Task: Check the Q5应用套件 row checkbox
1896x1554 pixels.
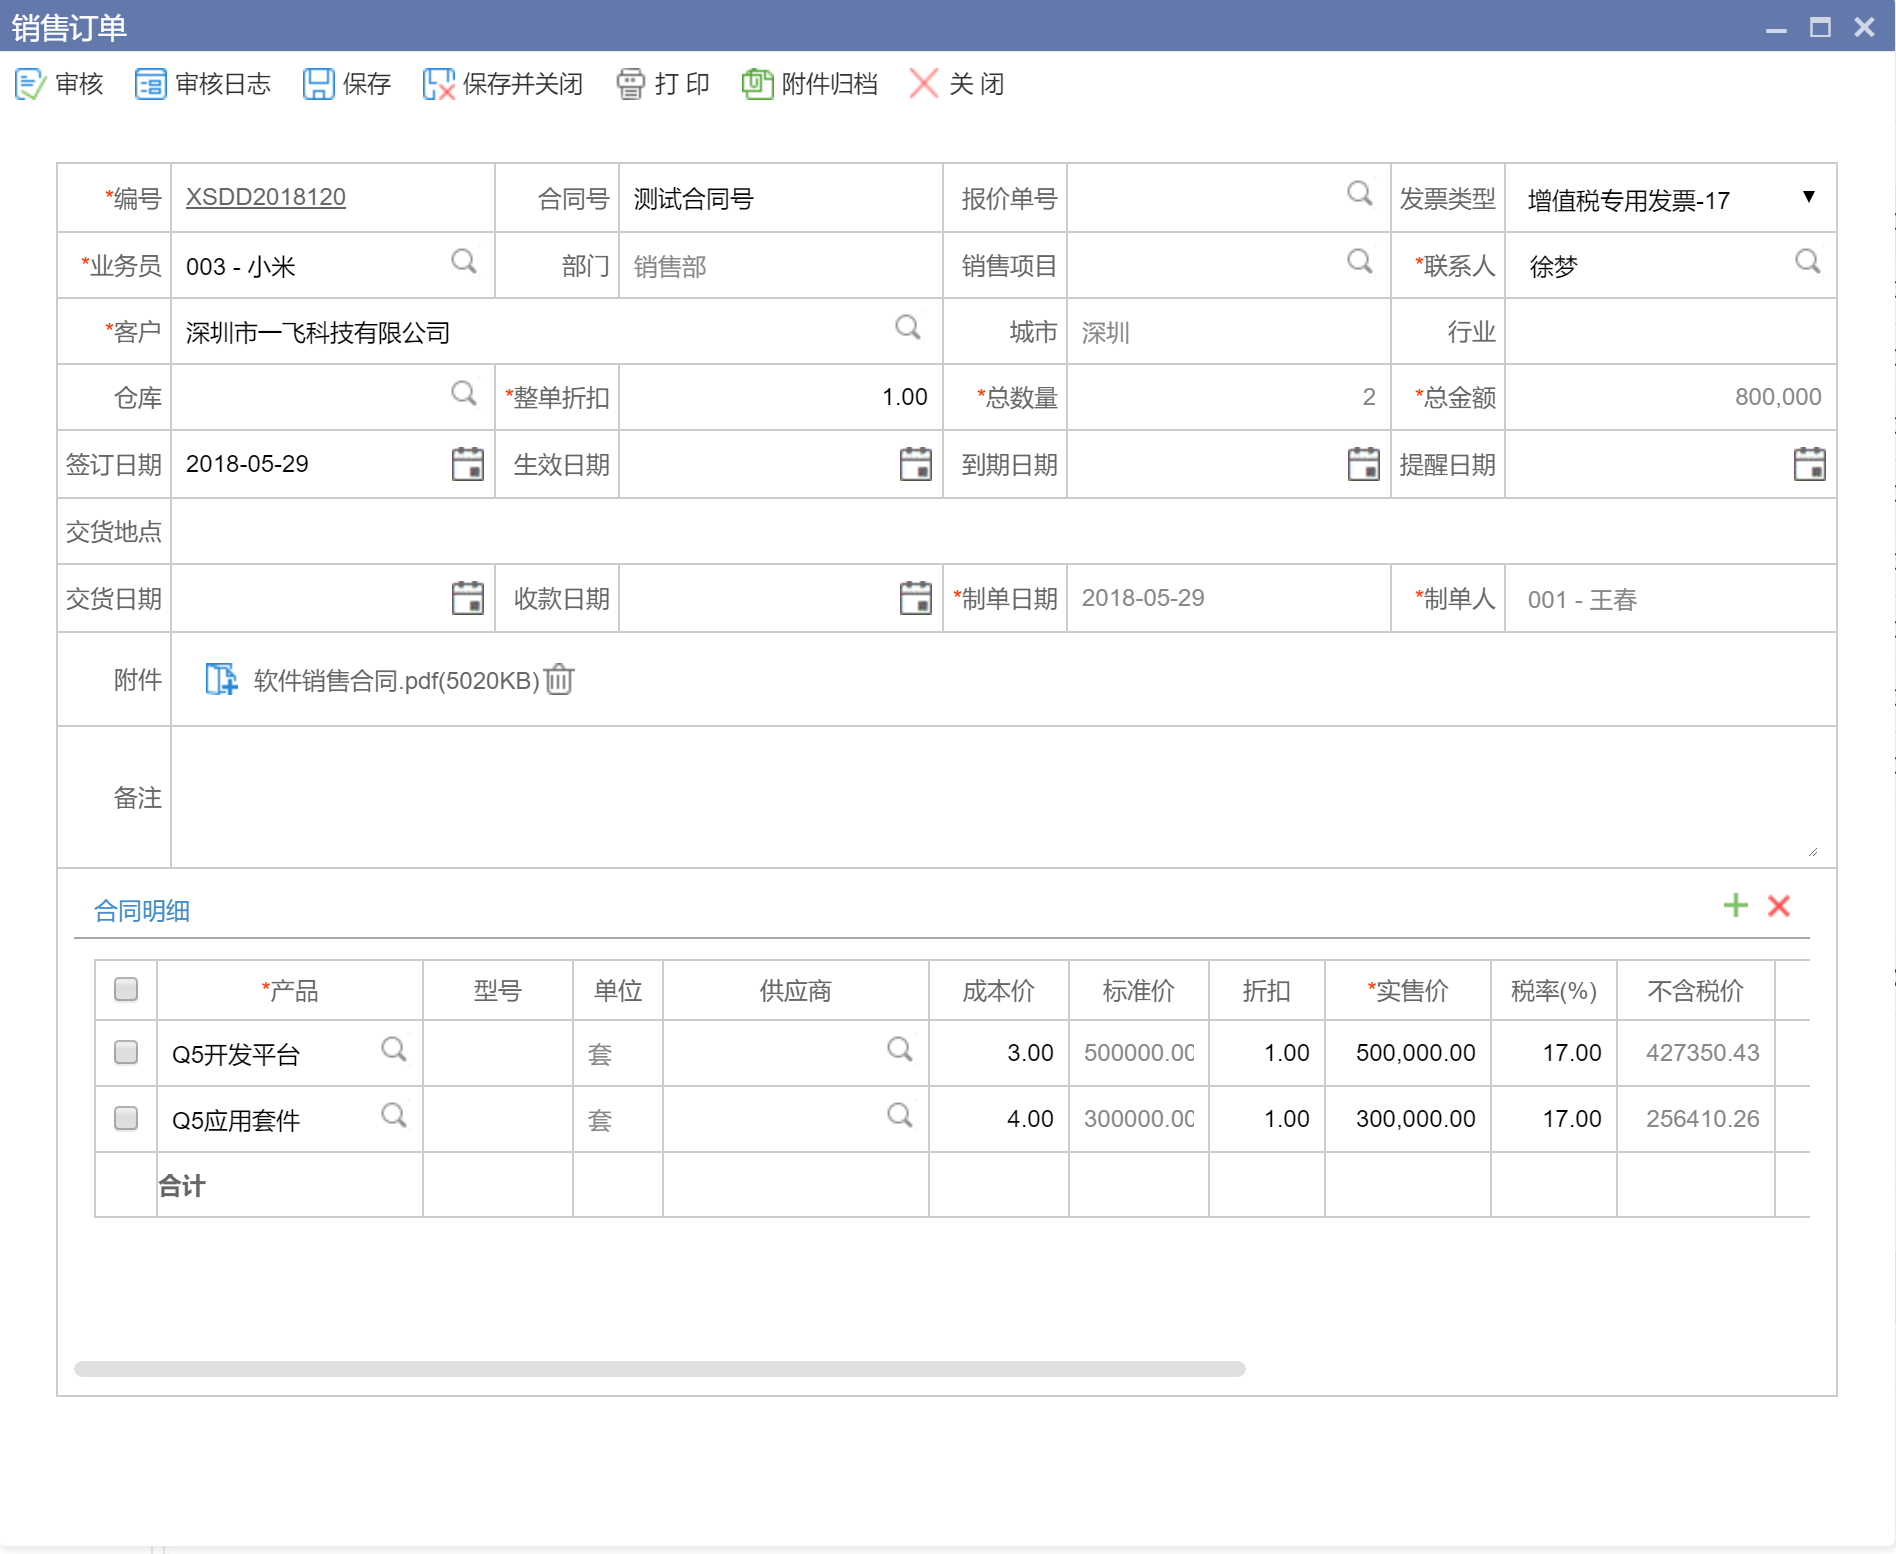Action: (126, 1118)
